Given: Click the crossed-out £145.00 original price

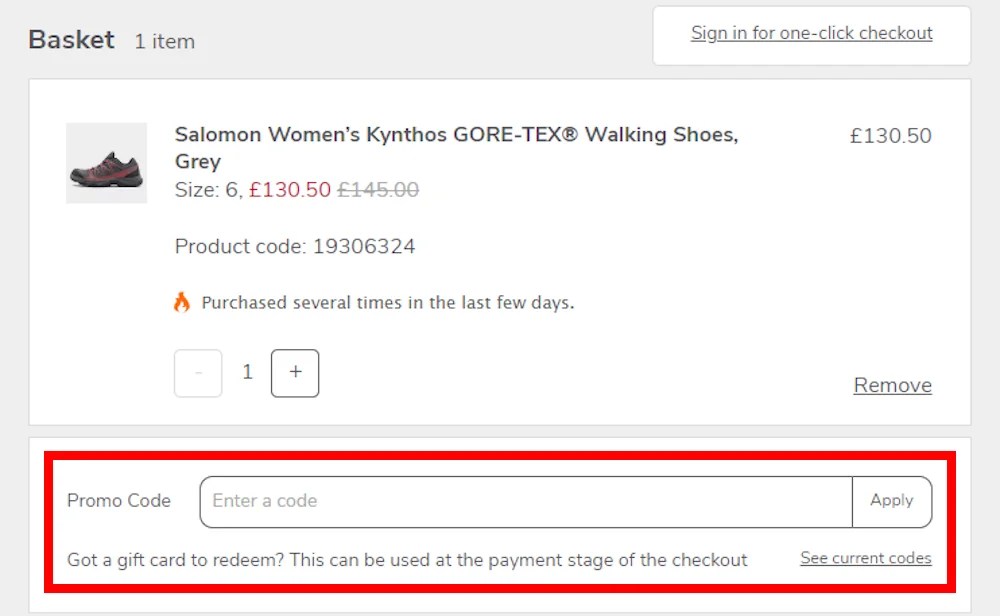Looking at the screenshot, I should pos(379,189).
